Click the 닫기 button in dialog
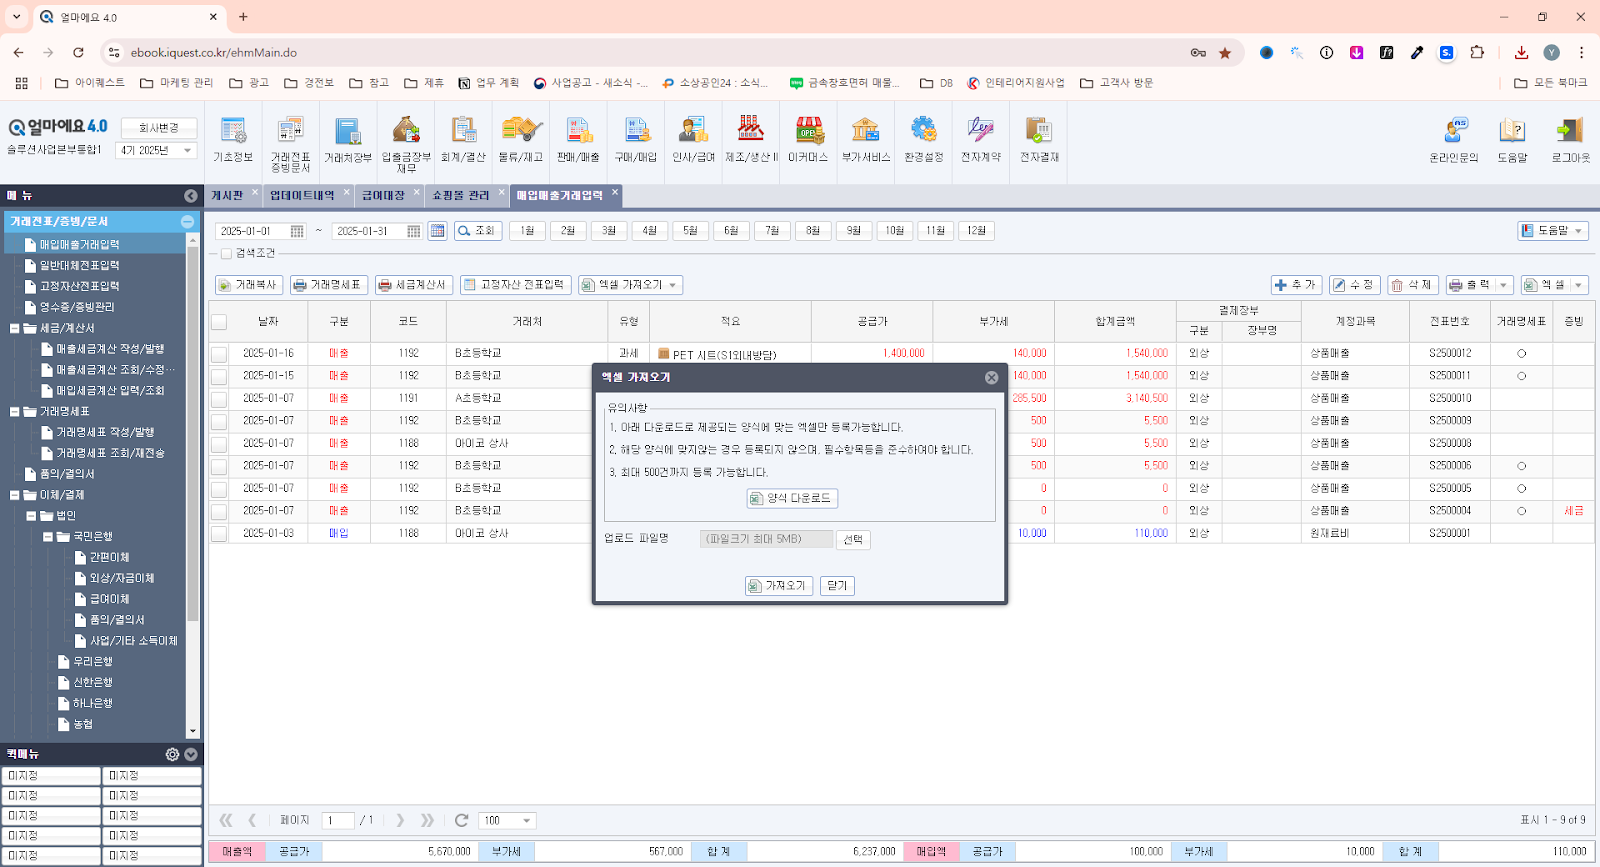Screen dimensions: 1600x867 point(837,586)
